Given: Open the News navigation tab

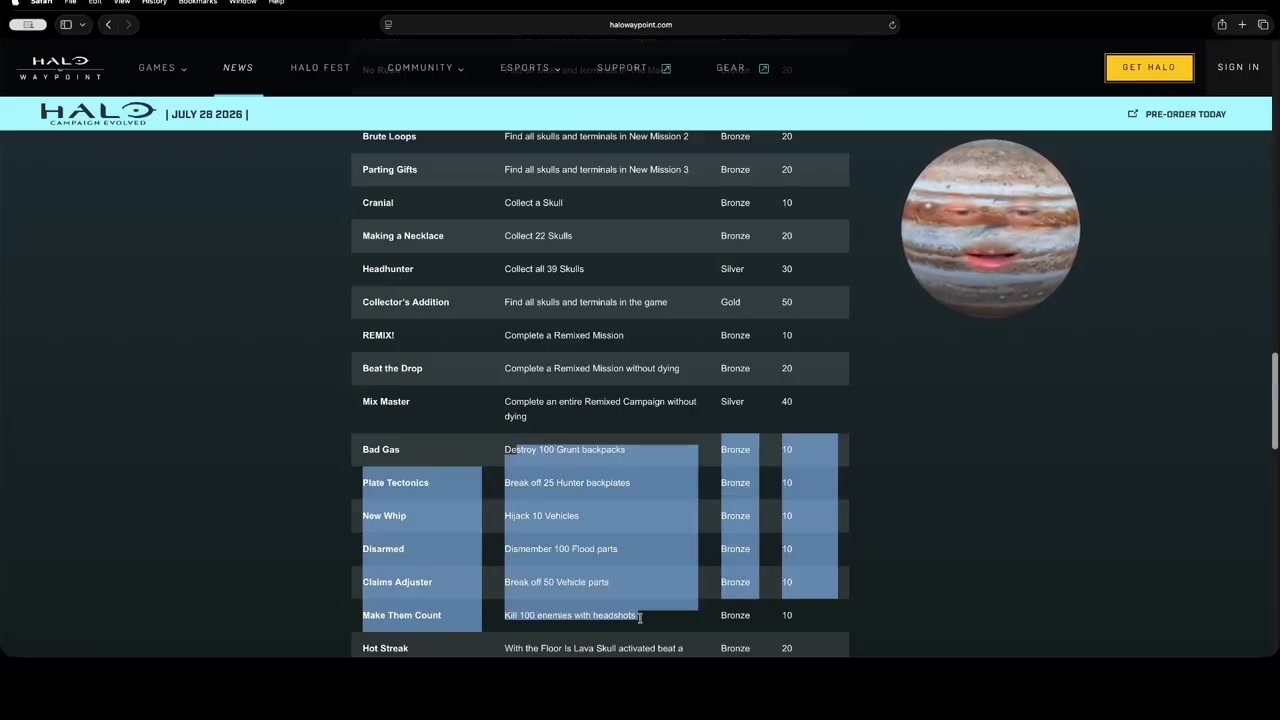Looking at the screenshot, I should click(x=238, y=68).
